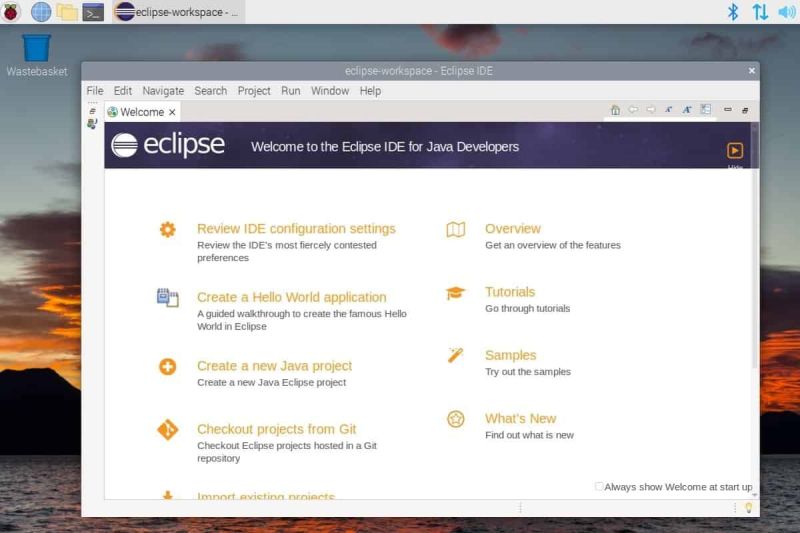Open the Overview link
The width and height of the screenshot is (800, 533).
513,229
